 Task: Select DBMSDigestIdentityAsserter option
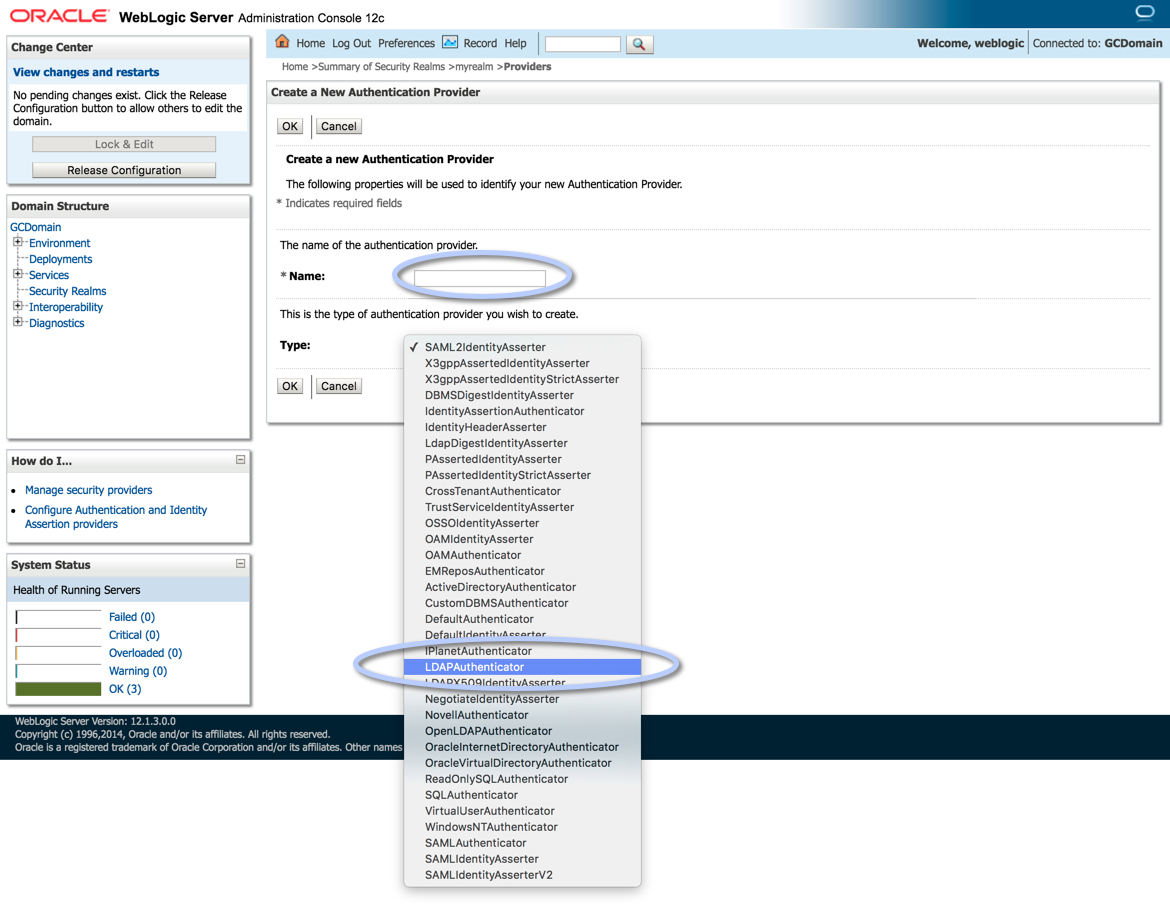tap(522, 395)
